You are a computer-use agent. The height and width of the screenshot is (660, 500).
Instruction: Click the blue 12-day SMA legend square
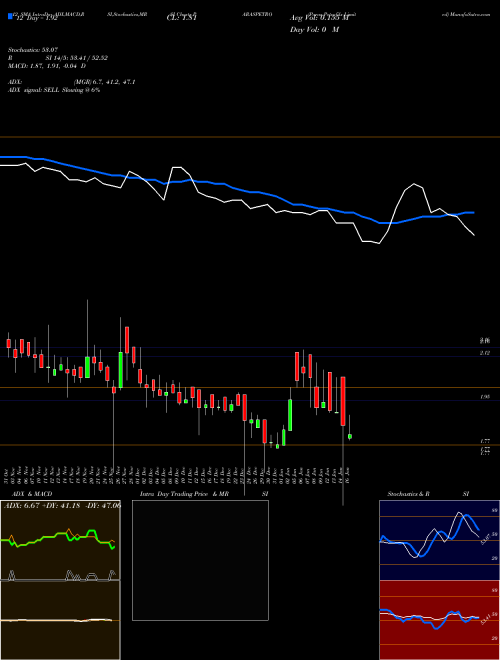point(11,17)
